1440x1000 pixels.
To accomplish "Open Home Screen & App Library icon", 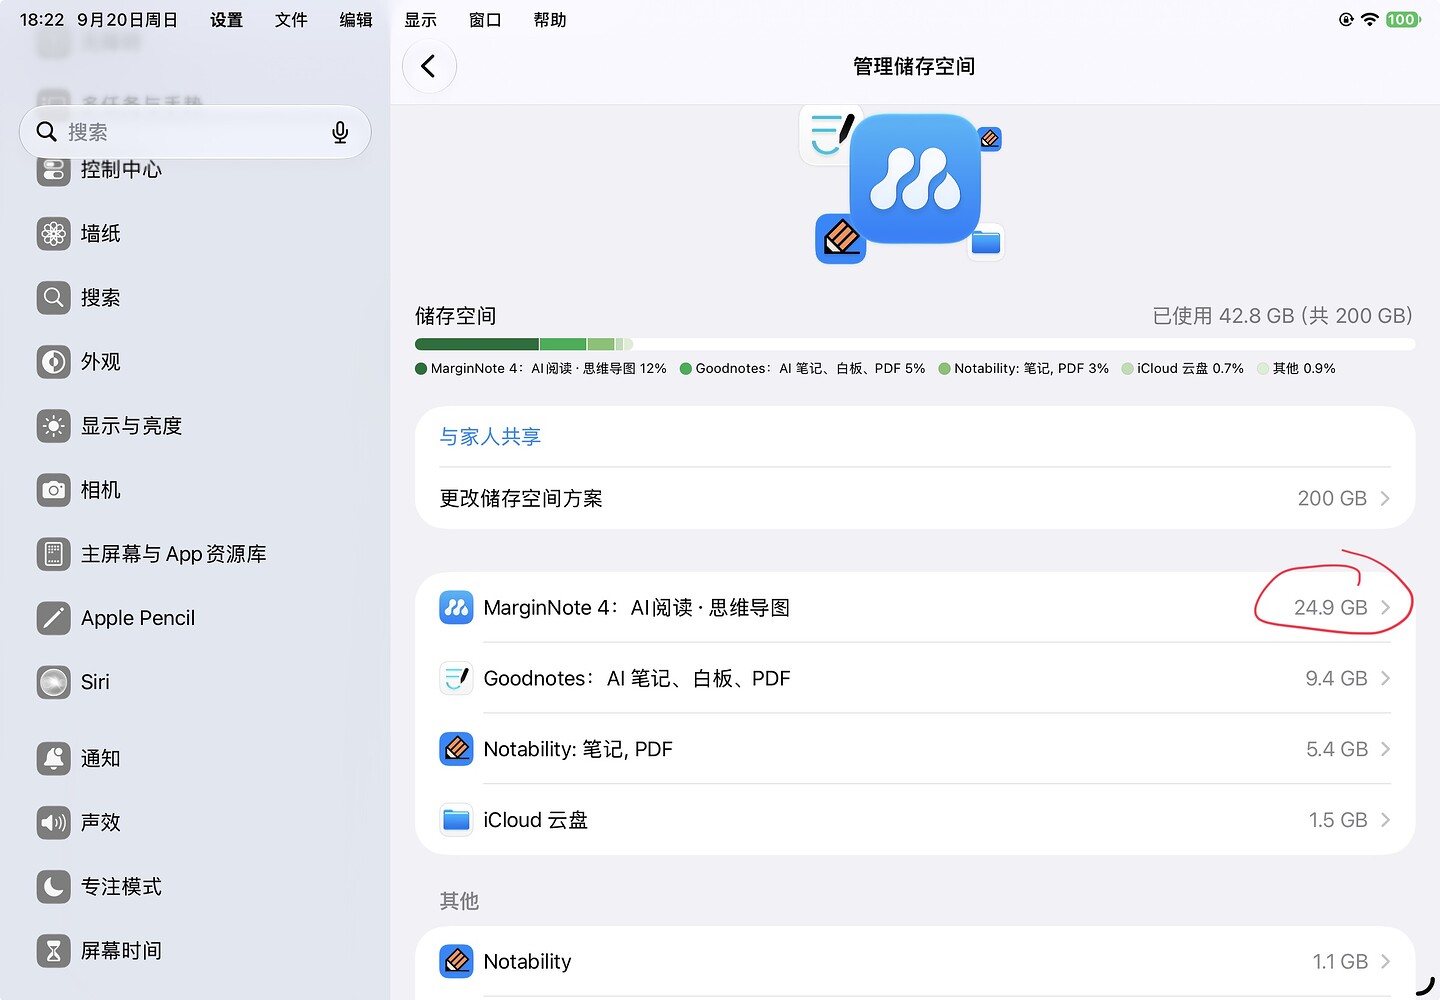I will [x=54, y=554].
